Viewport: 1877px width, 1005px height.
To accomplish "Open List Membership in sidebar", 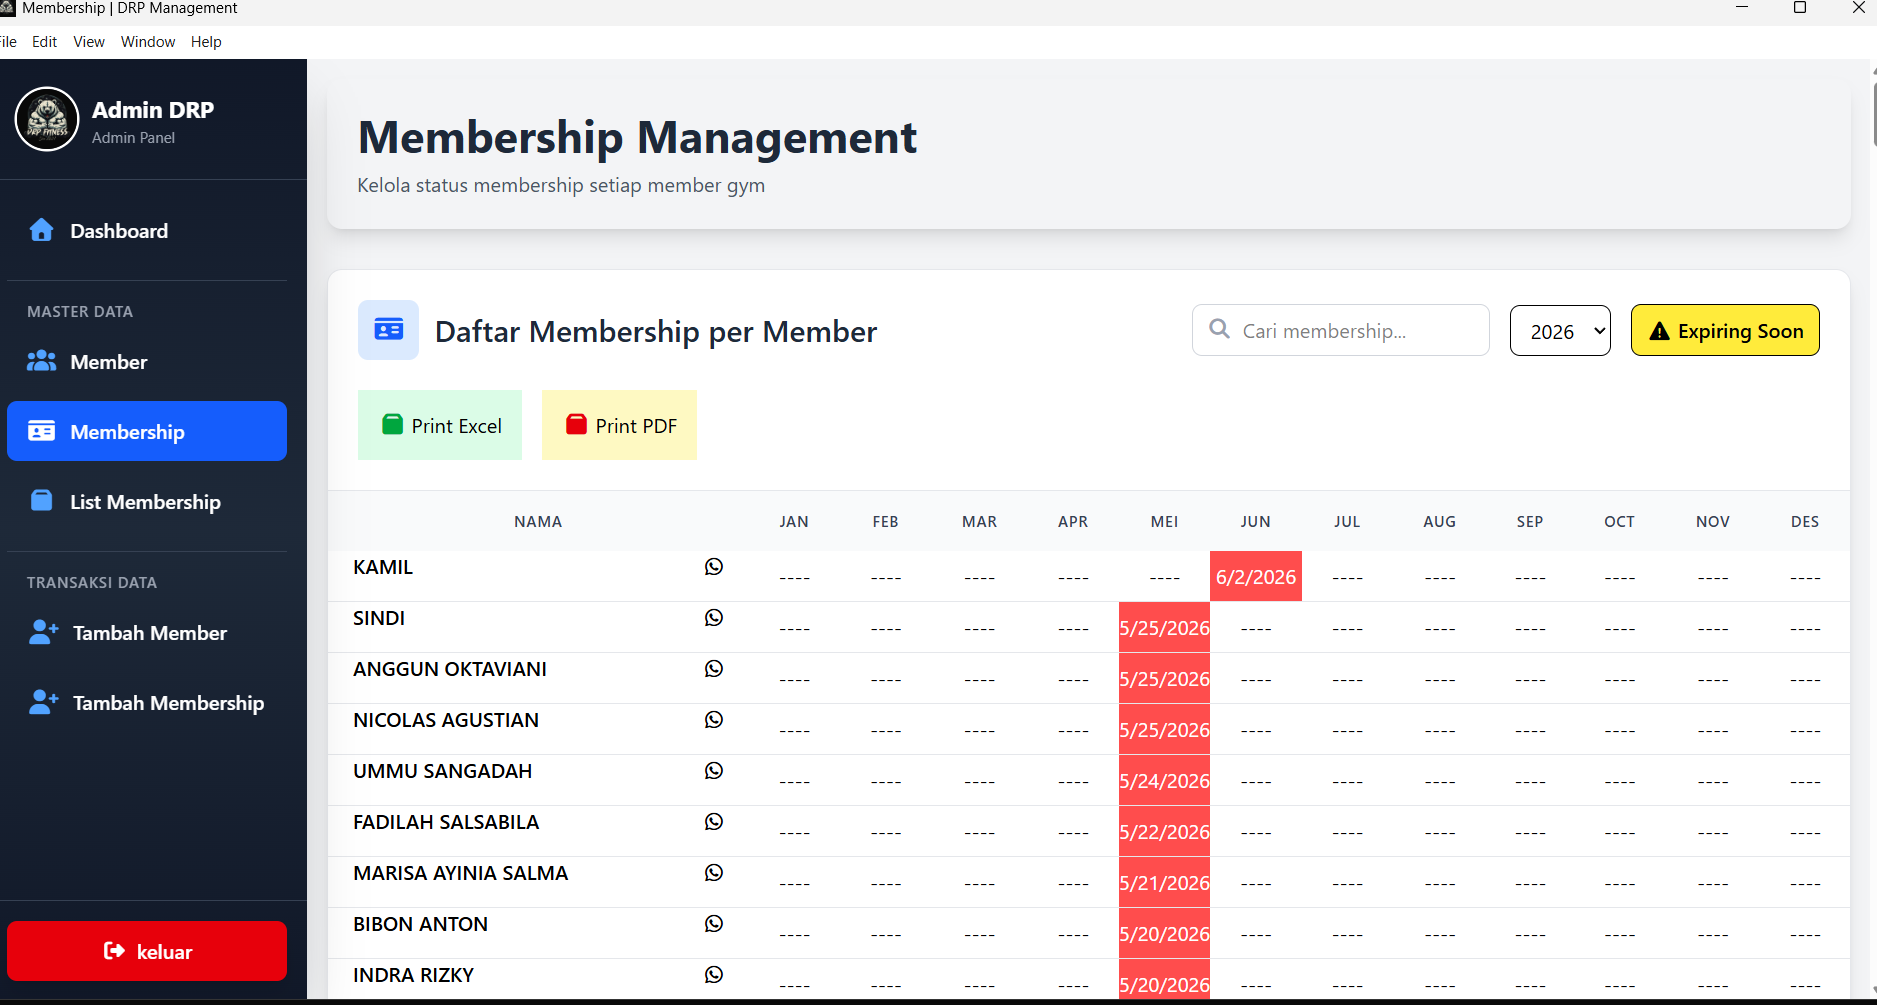I will click(147, 502).
